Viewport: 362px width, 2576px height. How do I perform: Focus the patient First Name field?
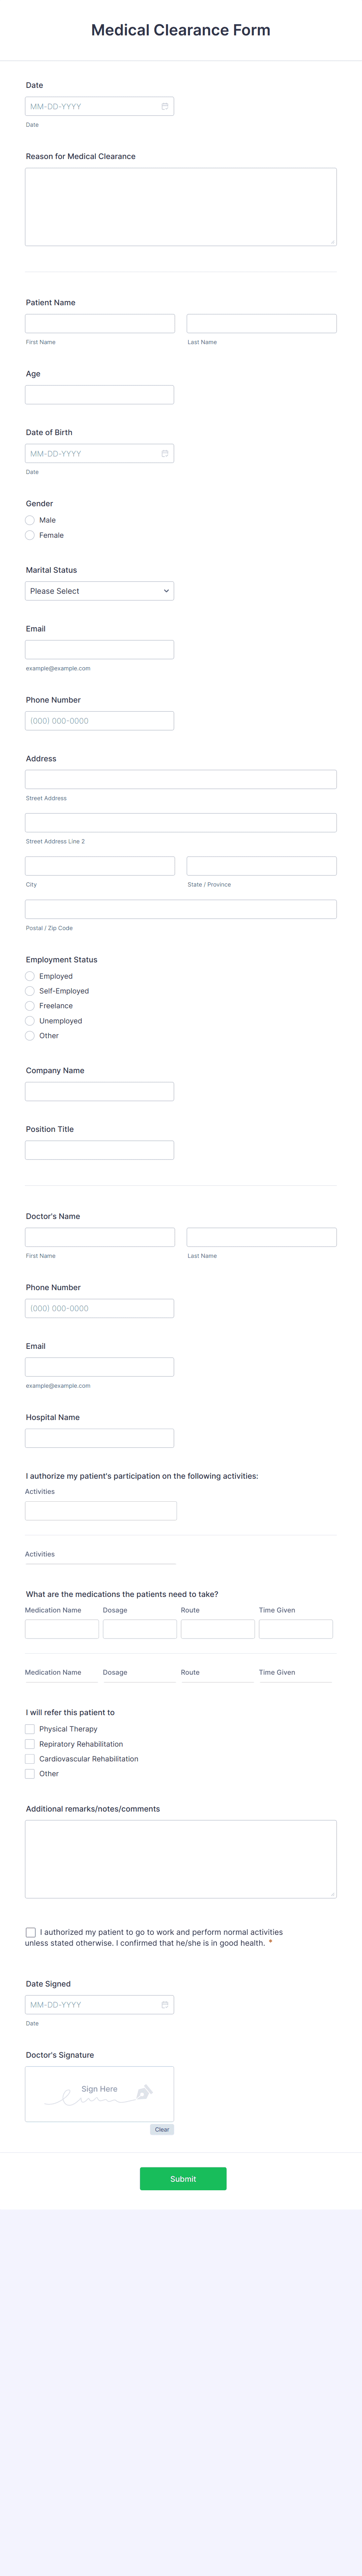[x=100, y=324]
